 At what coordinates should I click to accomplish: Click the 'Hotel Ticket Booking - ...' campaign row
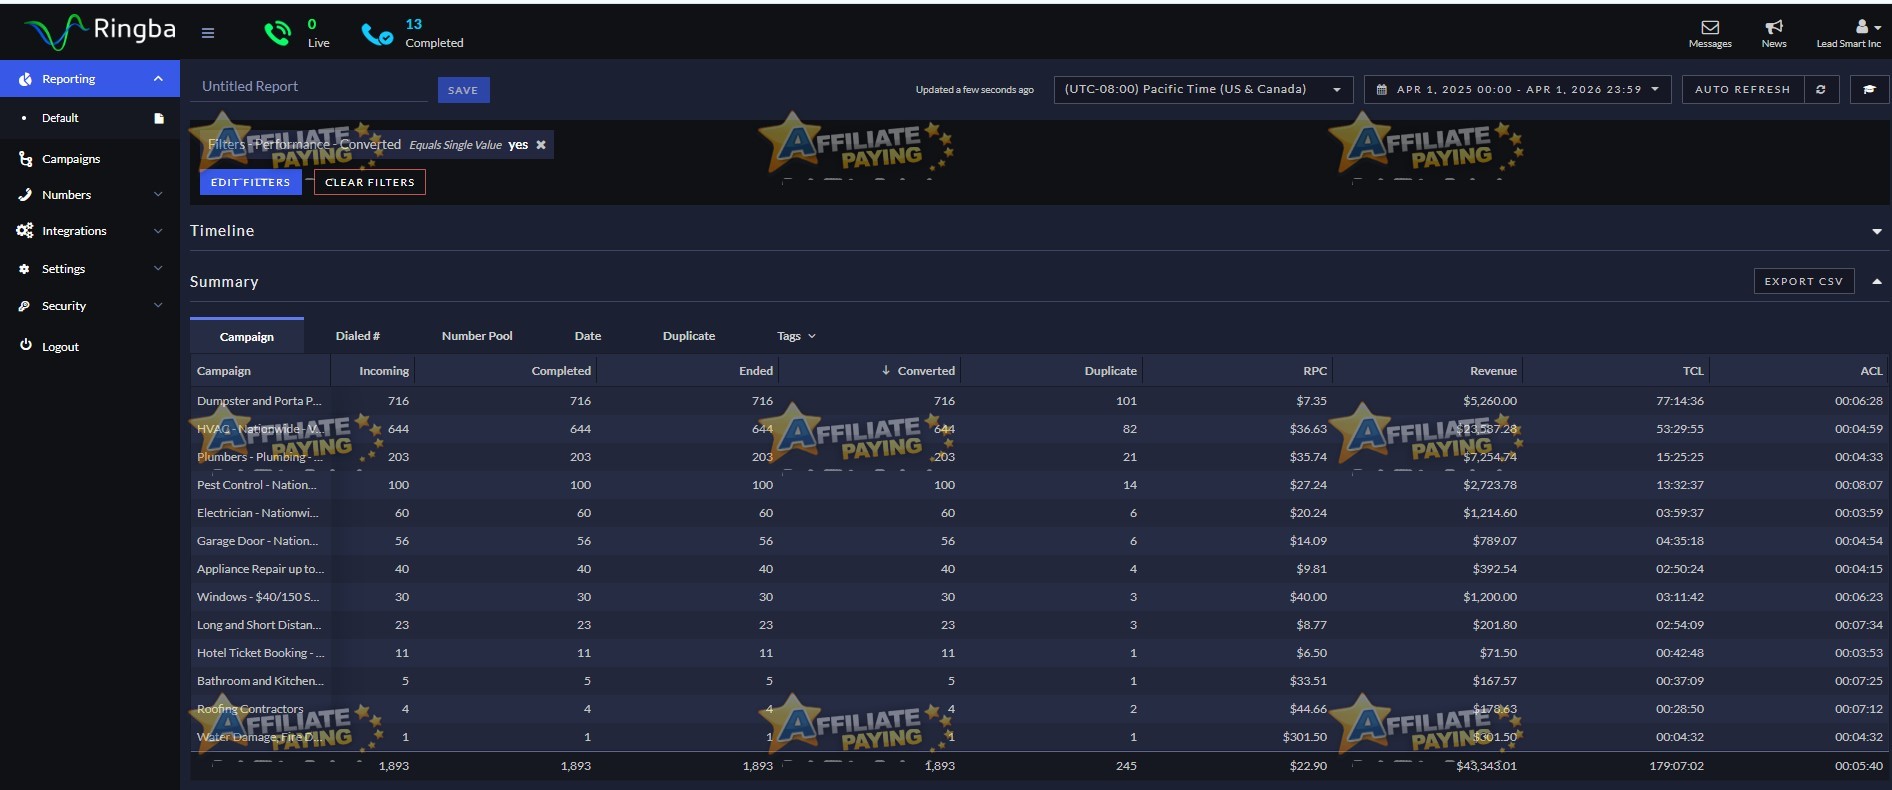point(1040,653)
